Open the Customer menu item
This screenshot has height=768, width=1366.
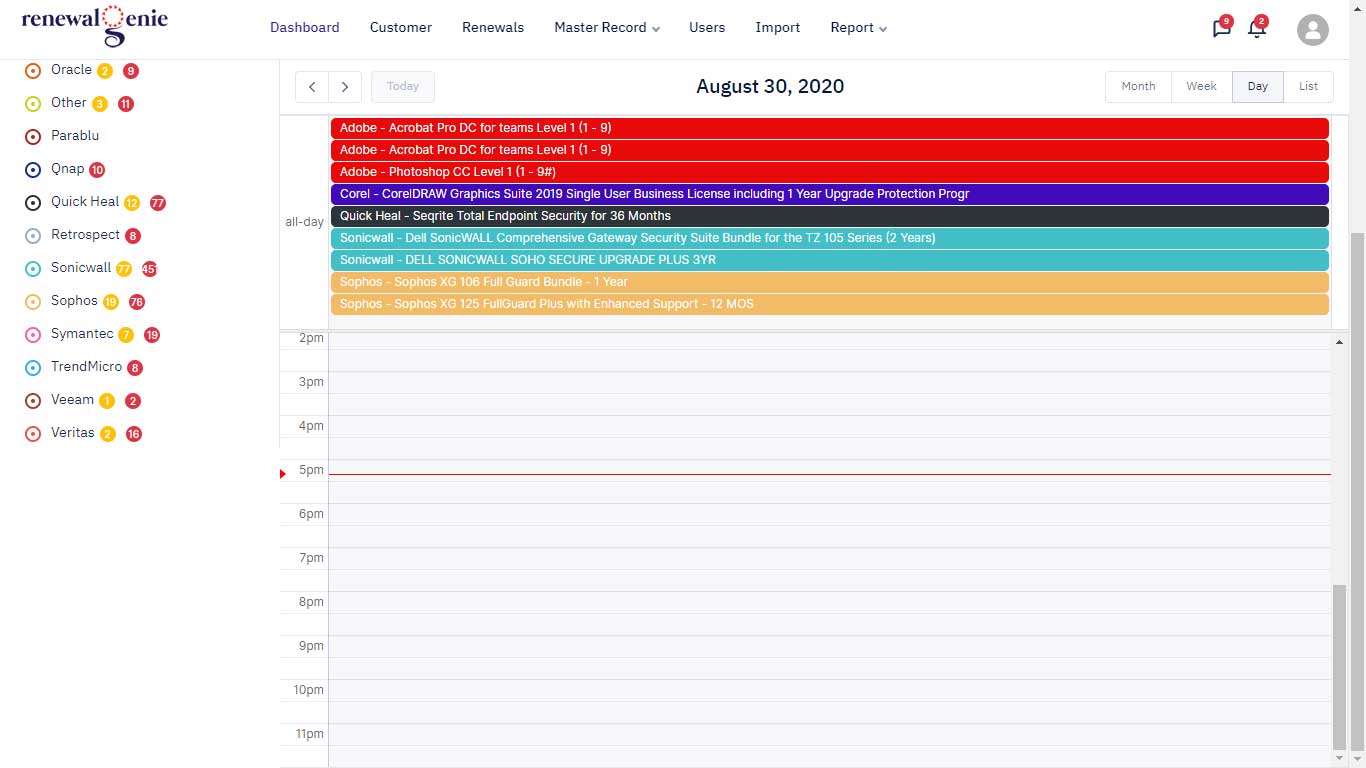point(400,28)
